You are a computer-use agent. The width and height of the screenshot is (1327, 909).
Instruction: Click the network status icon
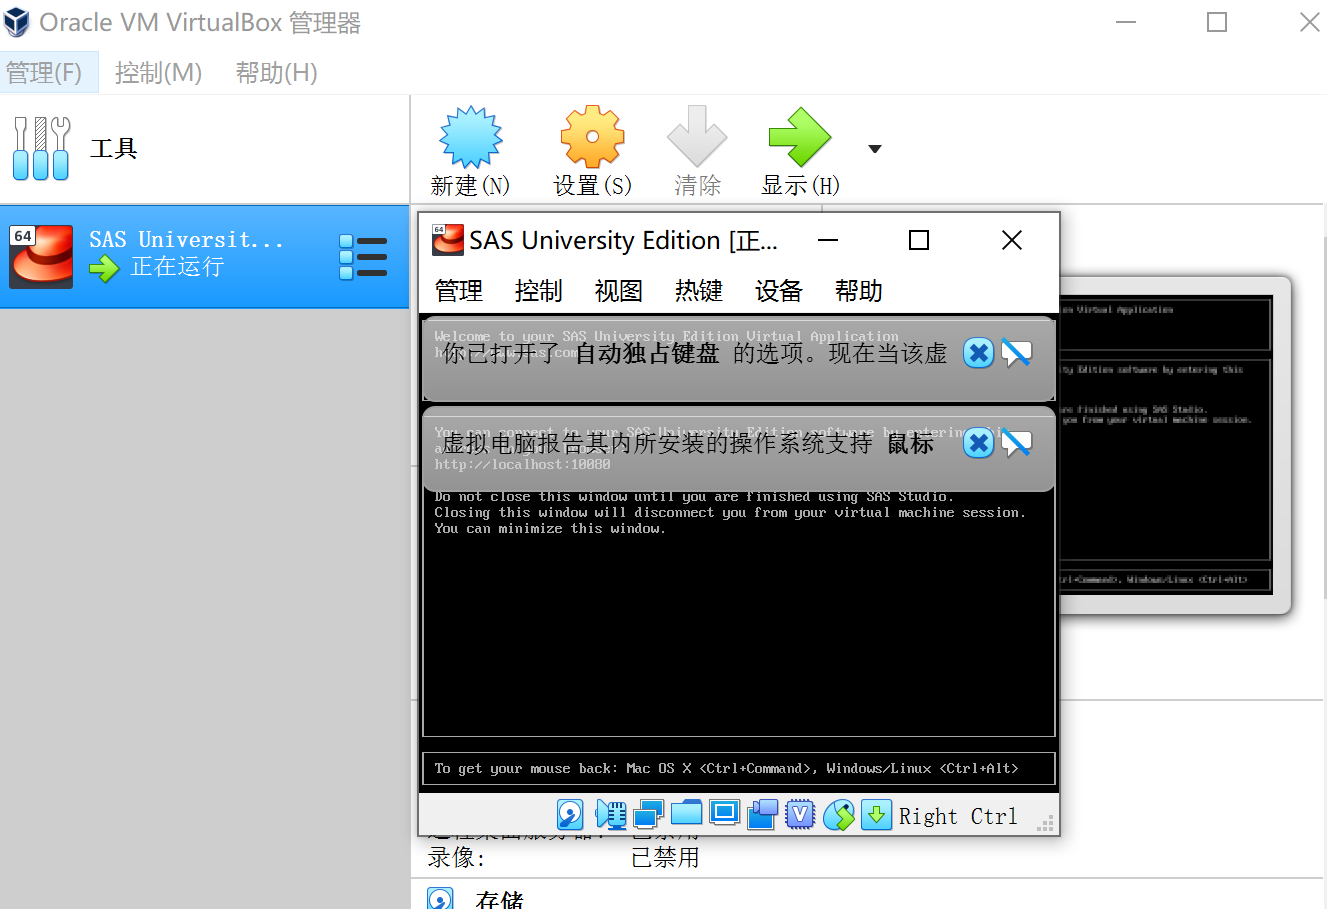pyautogui.click(x=648, y=815)
